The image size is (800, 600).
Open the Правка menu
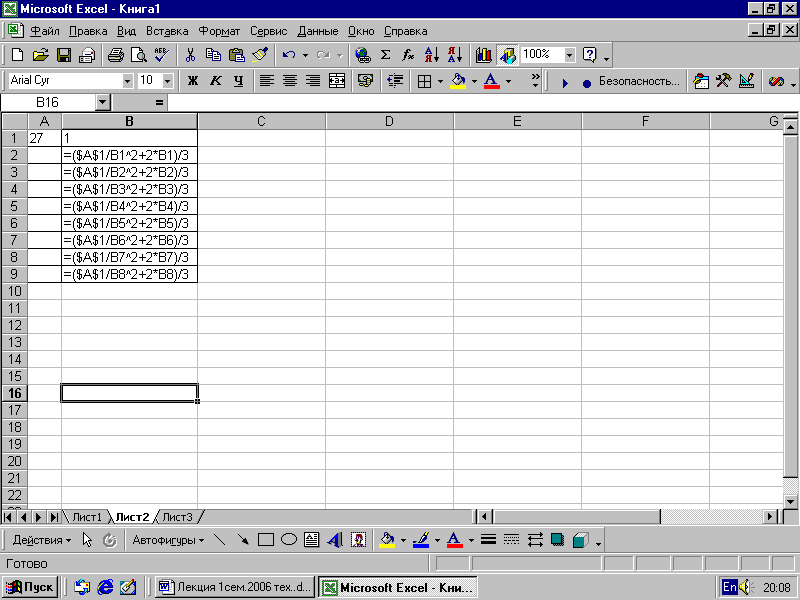point(88,31)
